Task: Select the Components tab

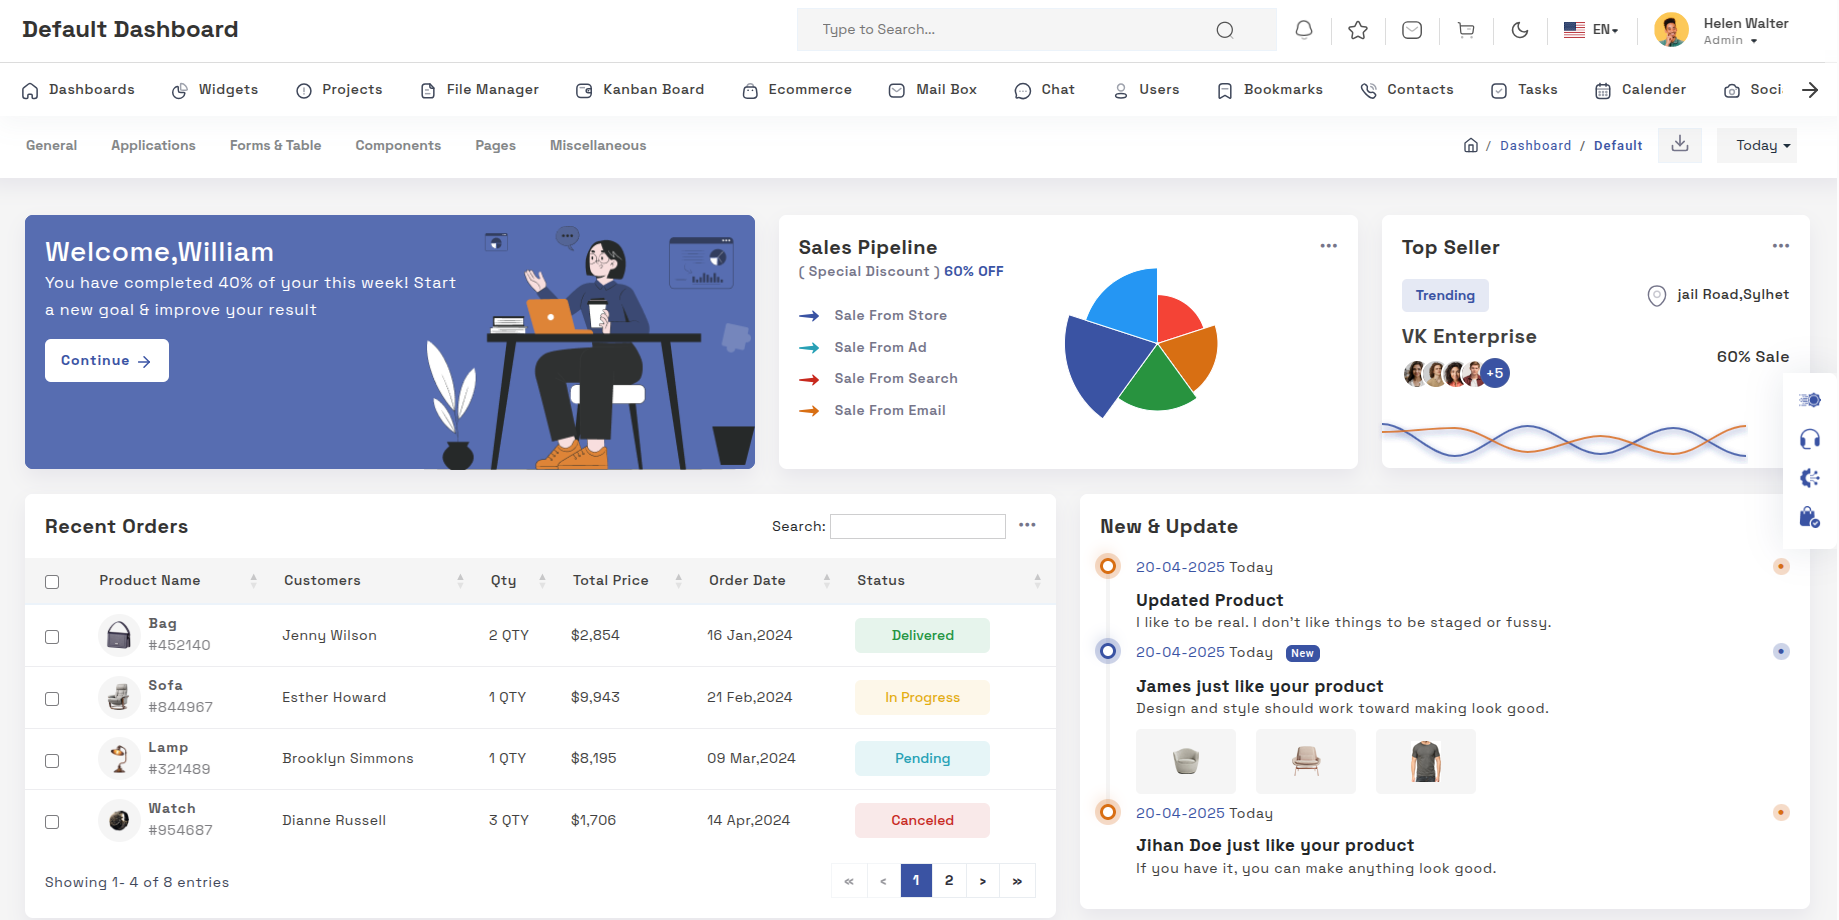Action: click(x=398, y=146)
